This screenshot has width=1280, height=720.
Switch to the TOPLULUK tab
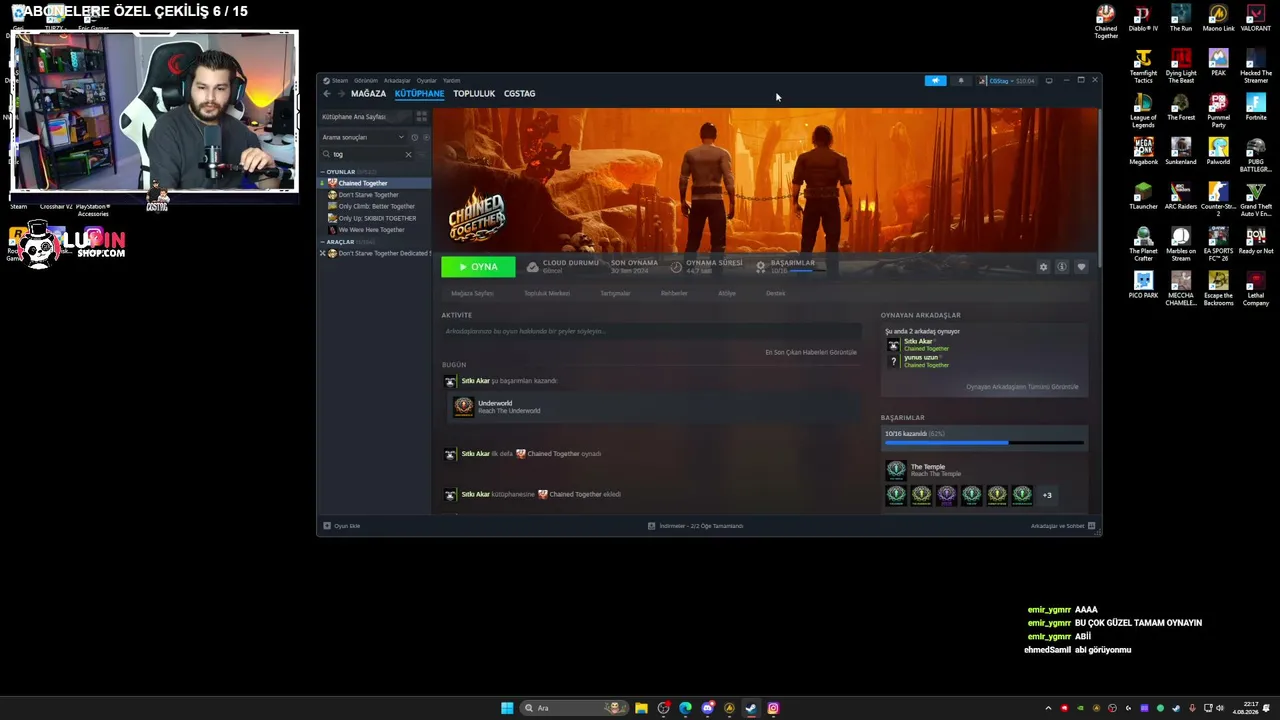(x=474, y=94)
